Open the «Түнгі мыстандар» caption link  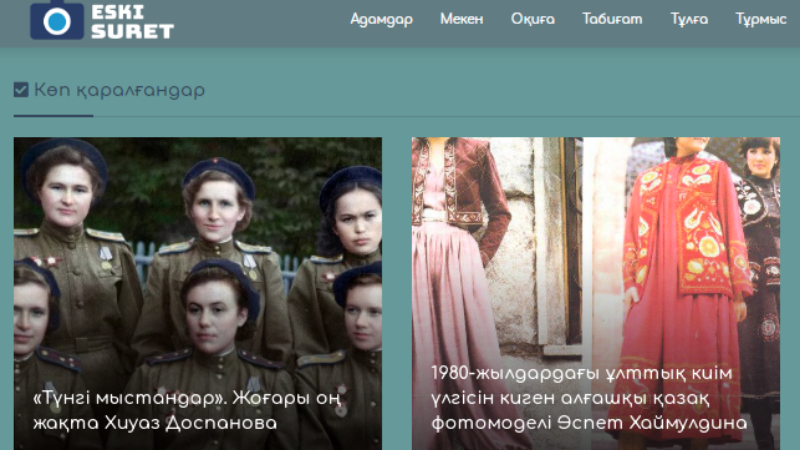pyautogui.click(x=182, y=410)
